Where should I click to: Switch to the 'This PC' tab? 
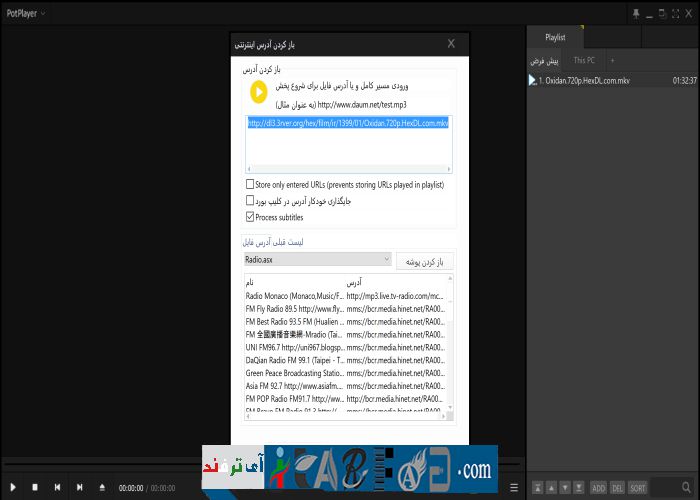tap(584, 60)
